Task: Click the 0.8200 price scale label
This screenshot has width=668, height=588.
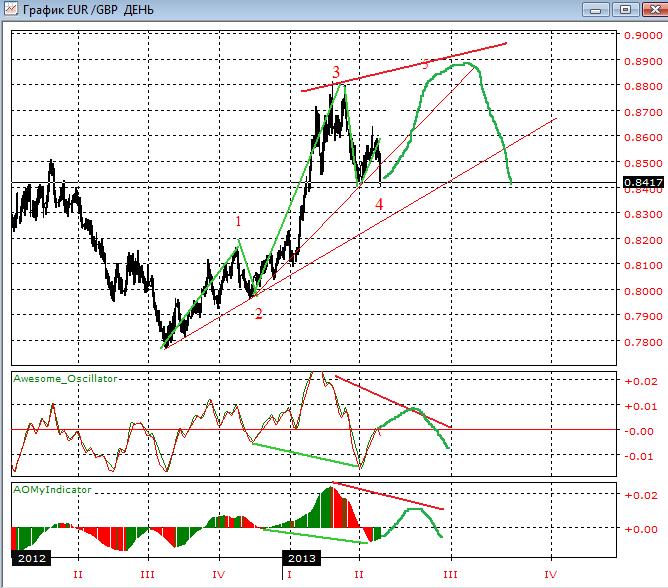Action: [x=643, y=240]
